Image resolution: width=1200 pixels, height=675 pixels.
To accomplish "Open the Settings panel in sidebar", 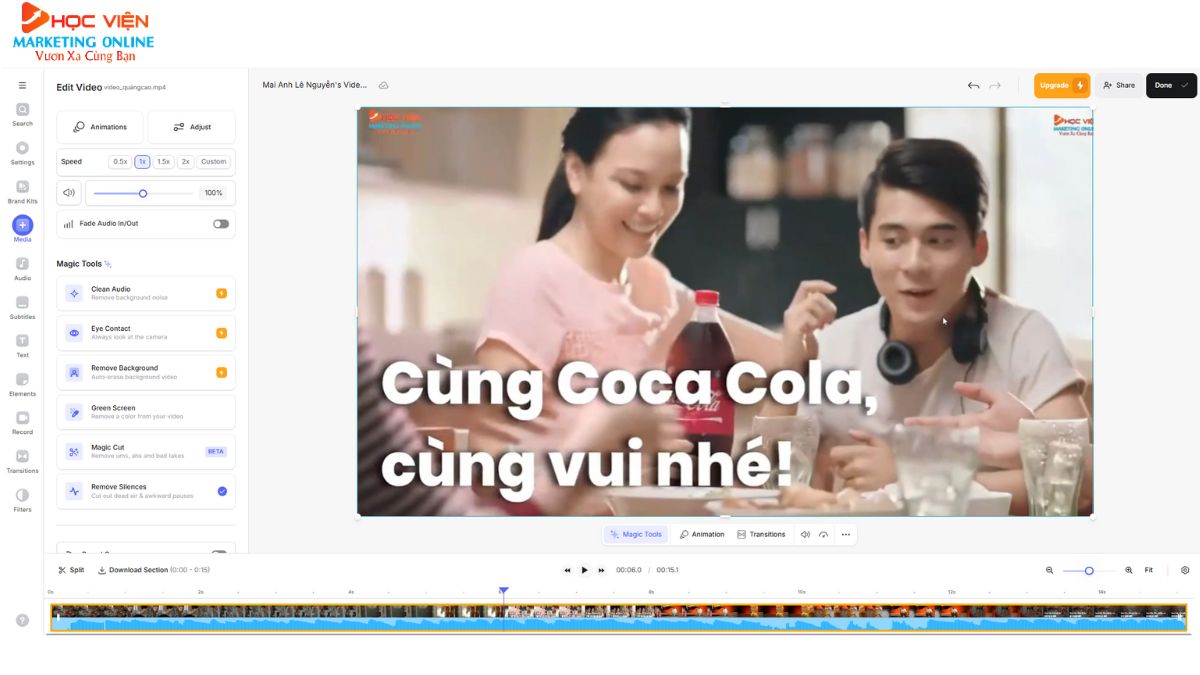I will tap(22, 153).
